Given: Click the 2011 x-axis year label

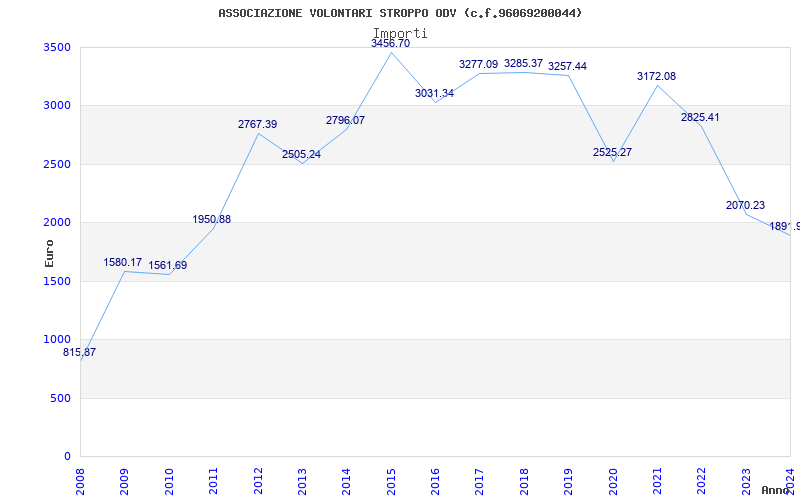Looking at the screenshot, I should pos(213,481).
